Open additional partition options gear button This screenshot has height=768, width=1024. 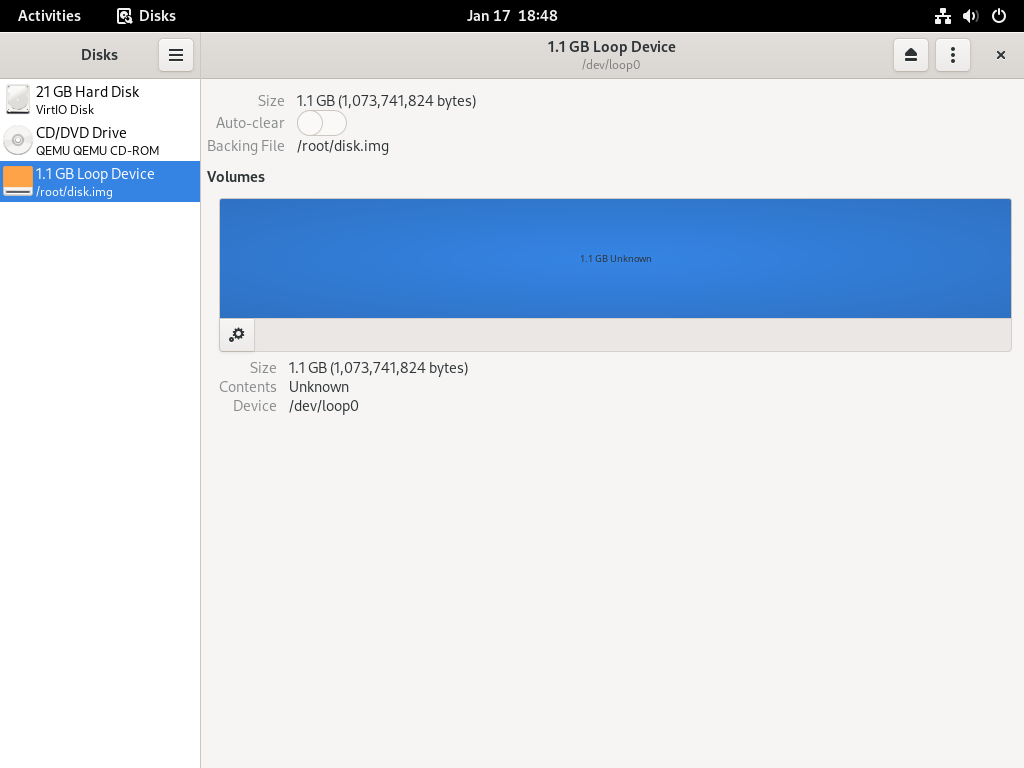pos(237,335)
